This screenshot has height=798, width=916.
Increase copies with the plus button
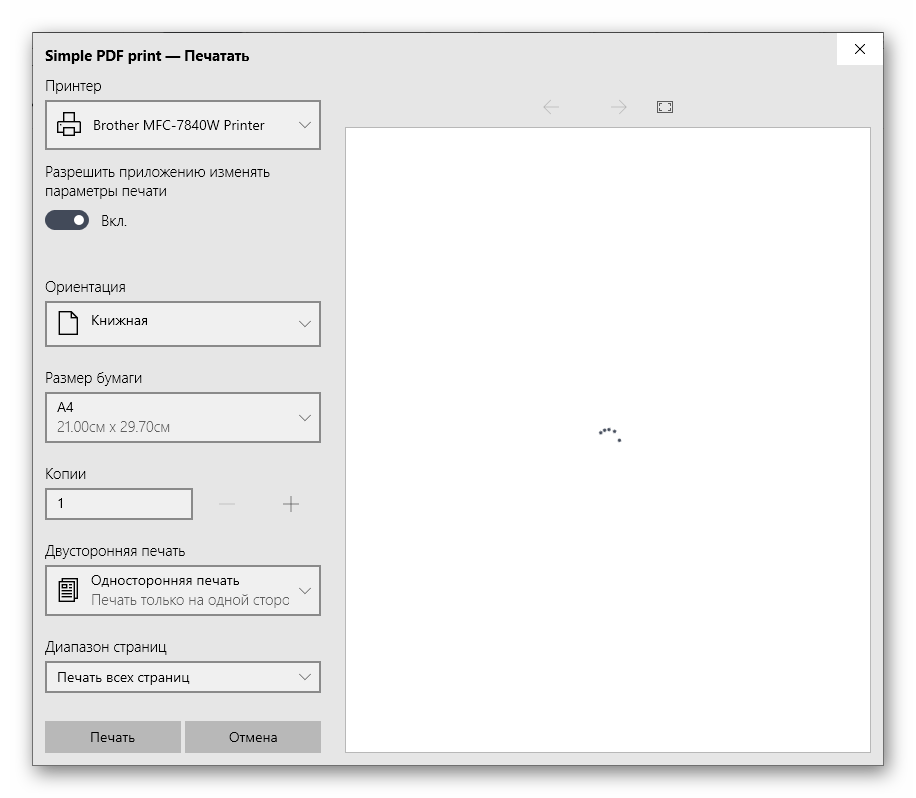pos(291,504)
